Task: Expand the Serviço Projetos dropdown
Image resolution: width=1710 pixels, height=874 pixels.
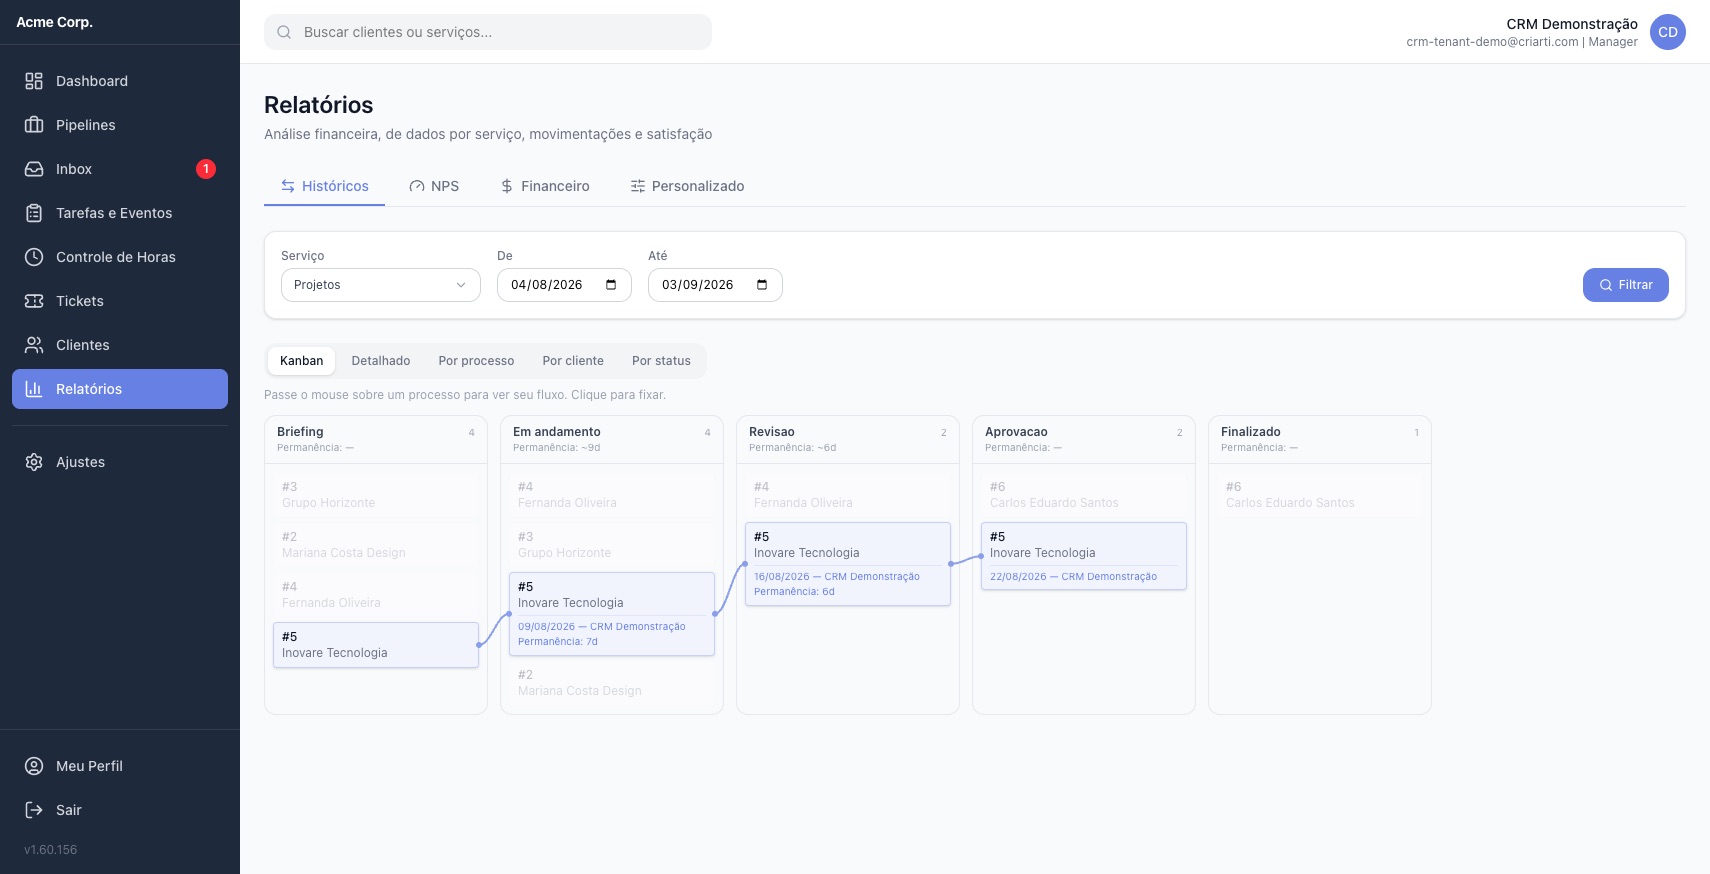Action: pyautogui.click(x=381, y=285)
